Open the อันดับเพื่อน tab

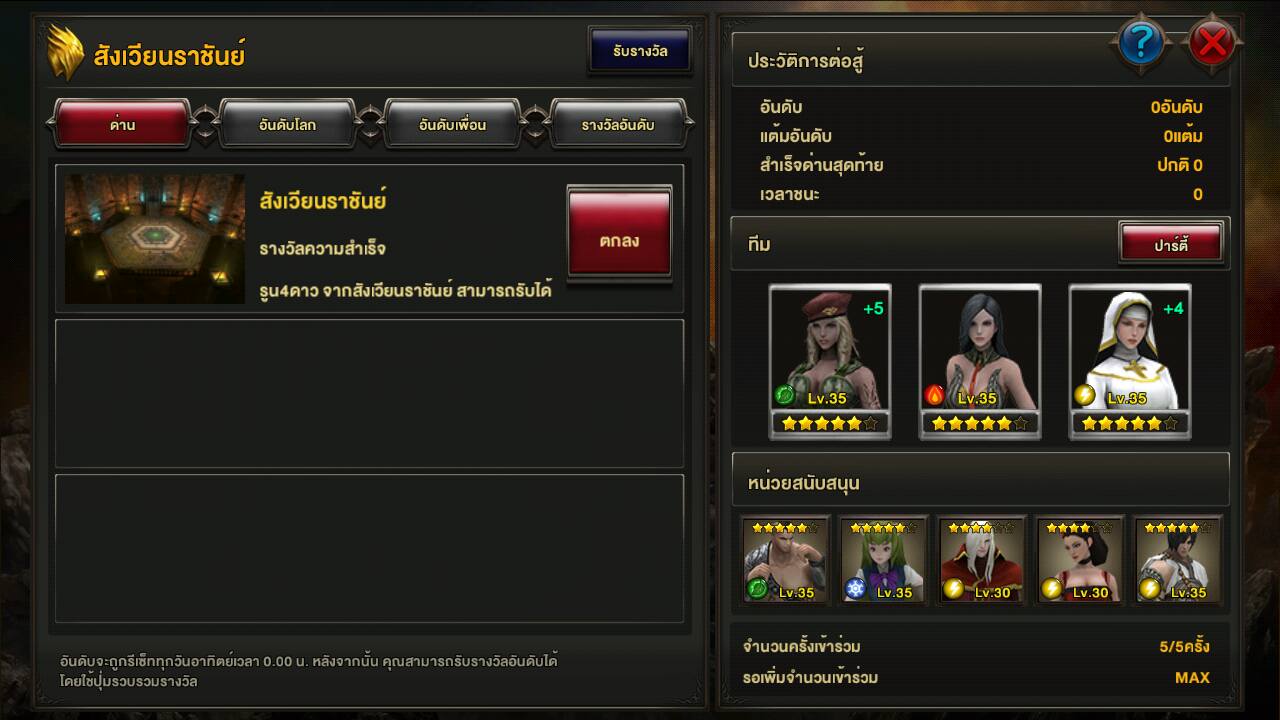[x=452, y=125]
